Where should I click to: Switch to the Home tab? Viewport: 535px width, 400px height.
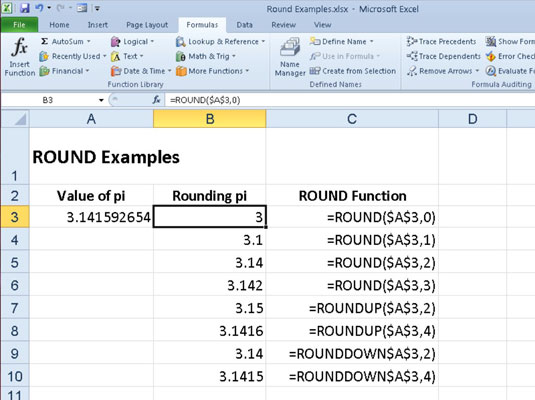59,25
